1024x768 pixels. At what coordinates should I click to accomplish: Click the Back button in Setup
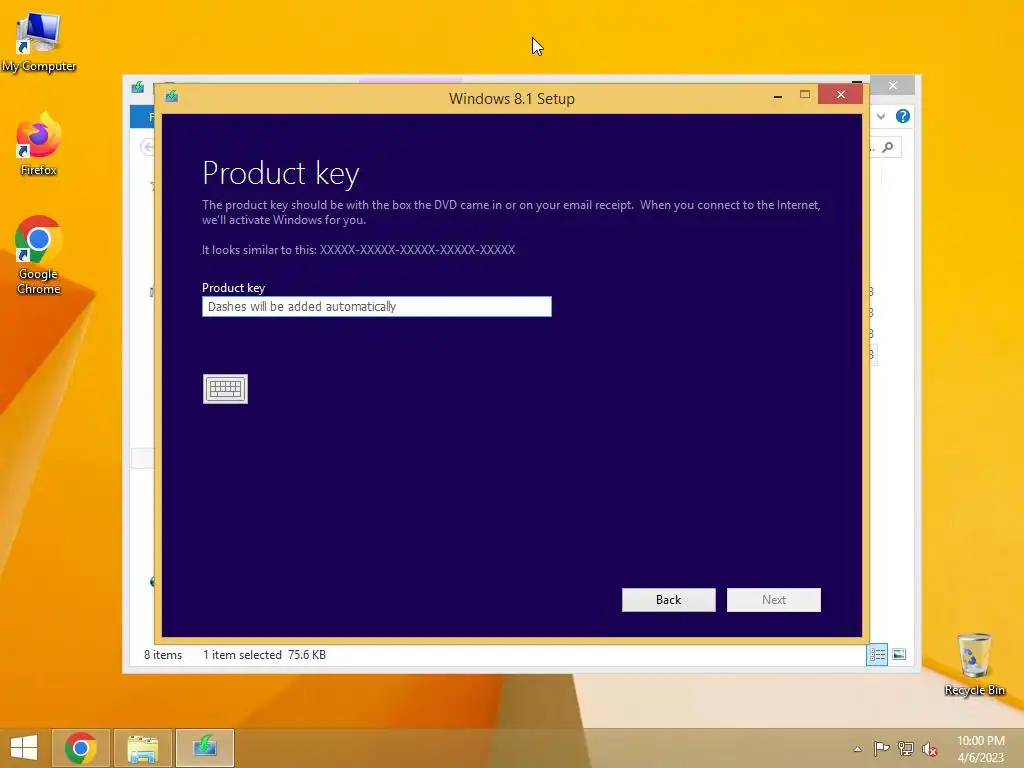[x=669, y=600]
